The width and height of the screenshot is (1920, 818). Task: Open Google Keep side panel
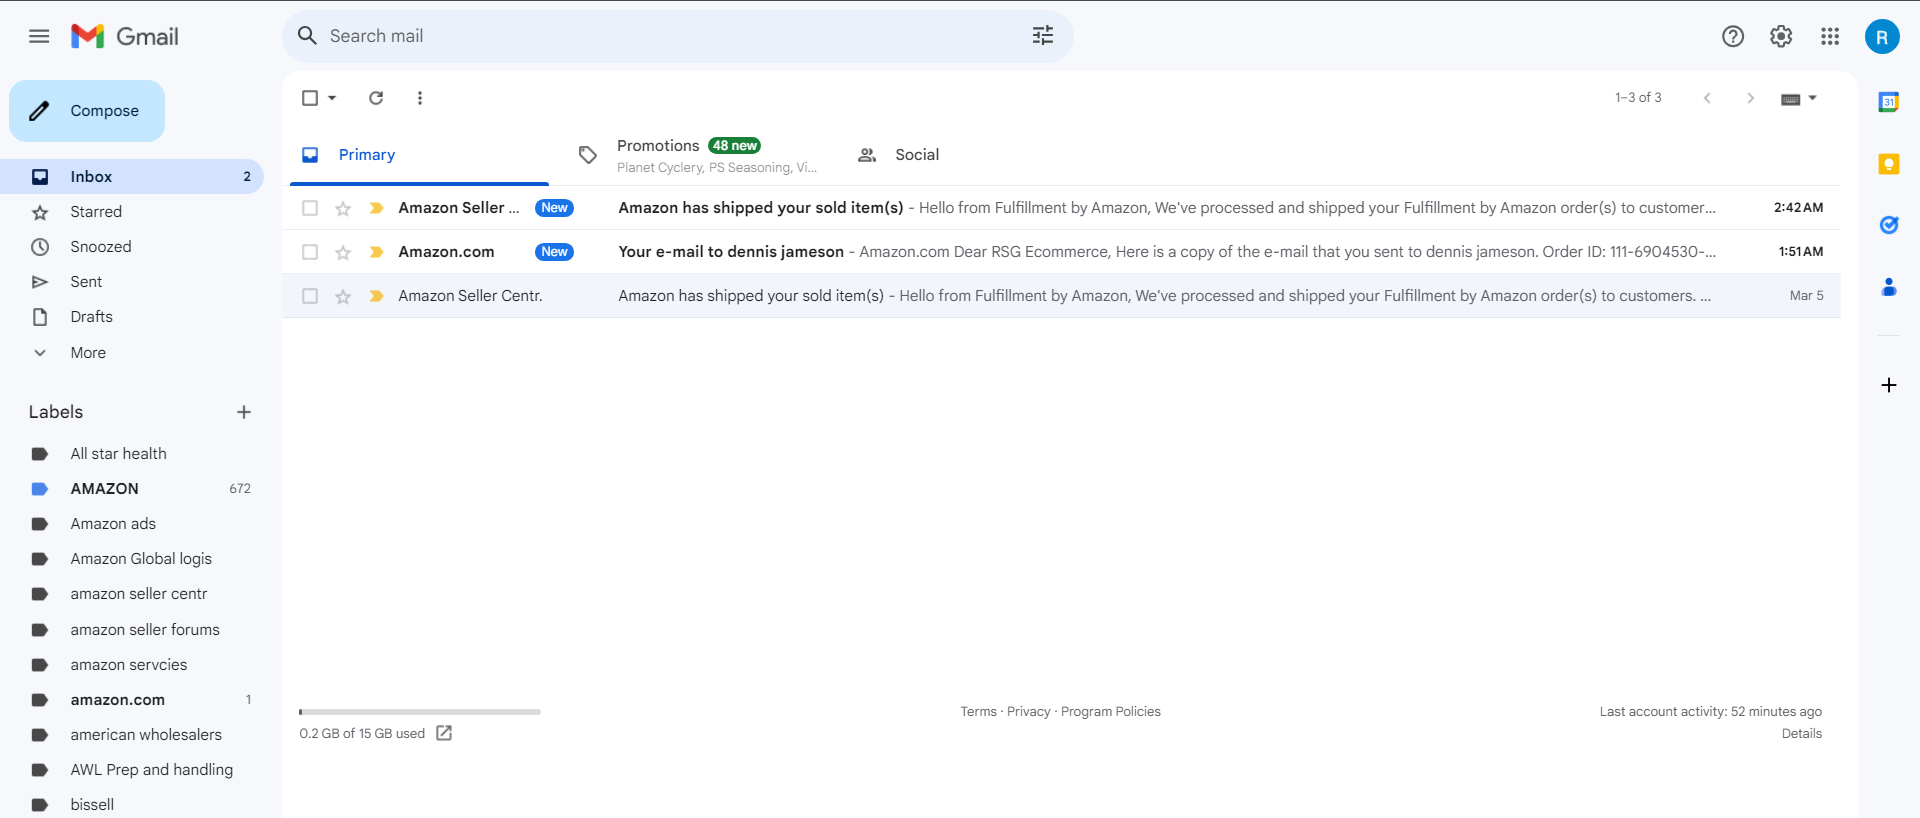1889,164
